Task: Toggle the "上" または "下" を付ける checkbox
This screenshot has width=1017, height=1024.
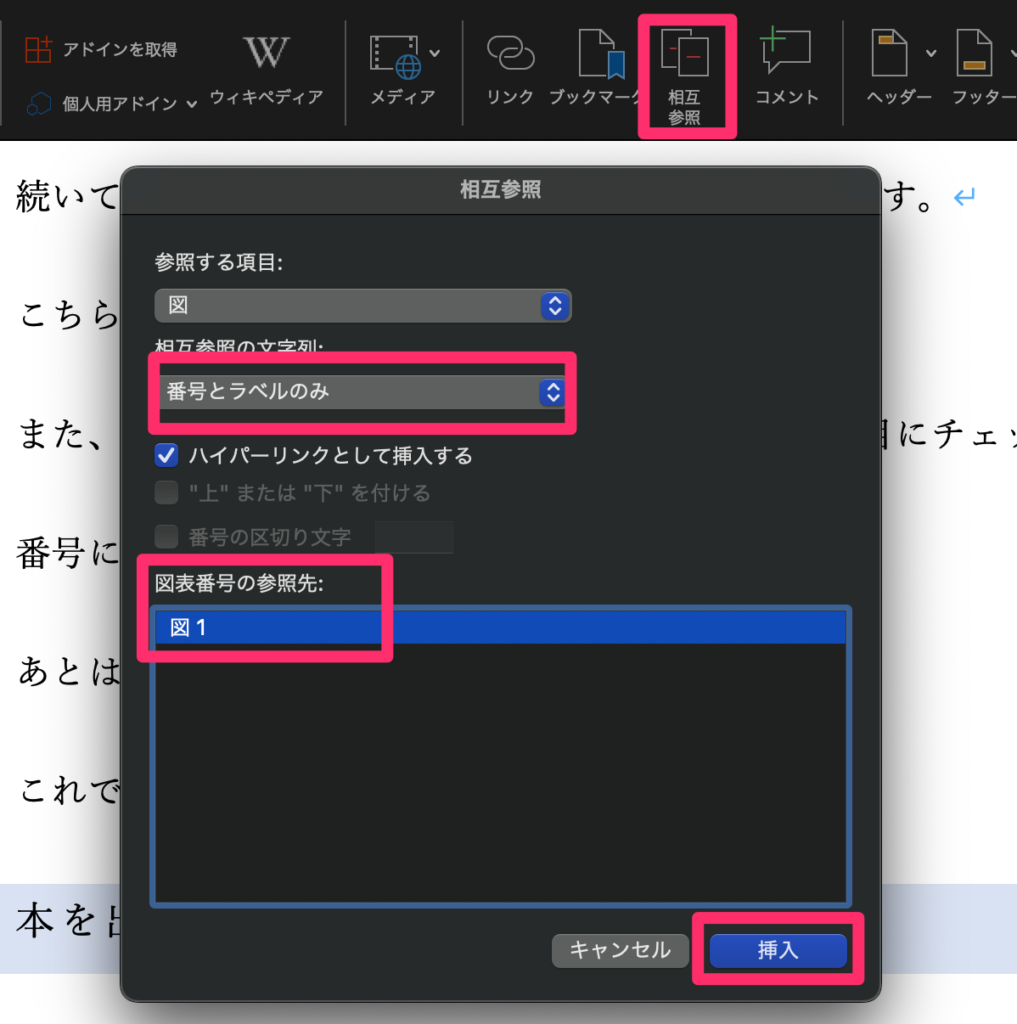Action: tap(167, 493)
